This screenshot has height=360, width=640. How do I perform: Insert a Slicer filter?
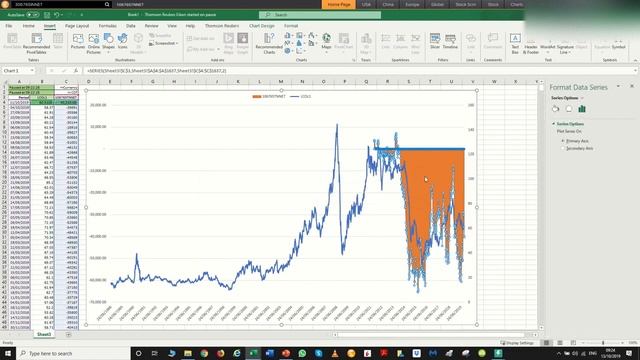pos(435,42)
